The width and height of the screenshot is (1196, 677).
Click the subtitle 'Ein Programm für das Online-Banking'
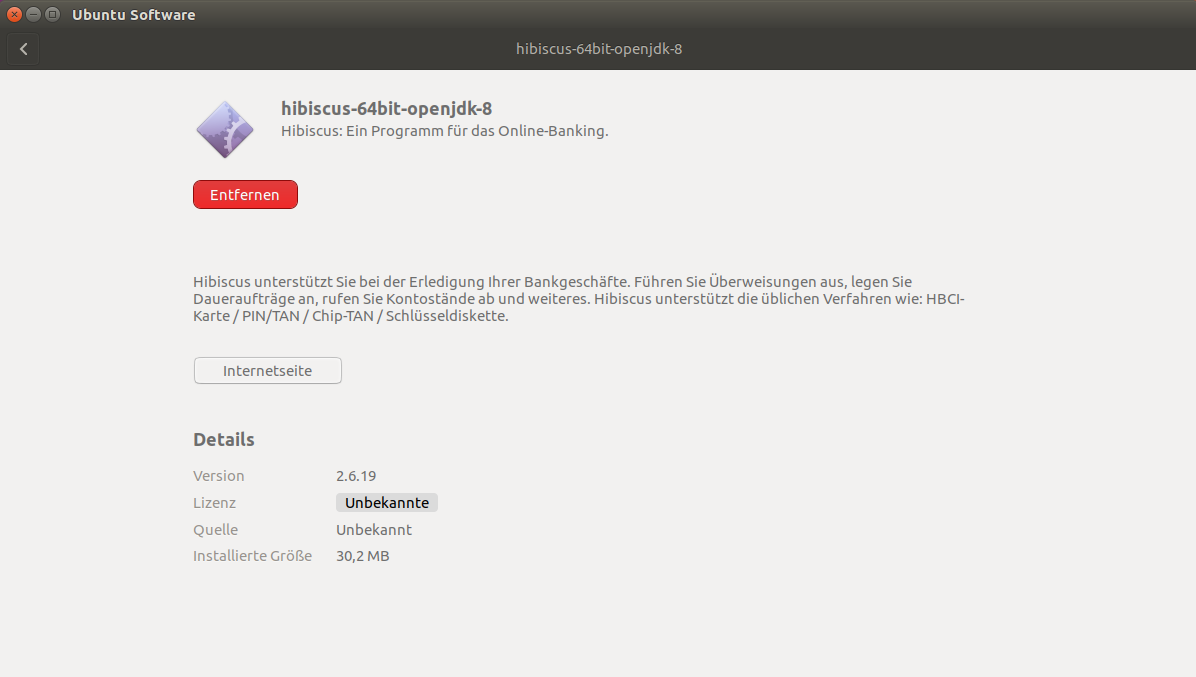[x=477, y=131]
